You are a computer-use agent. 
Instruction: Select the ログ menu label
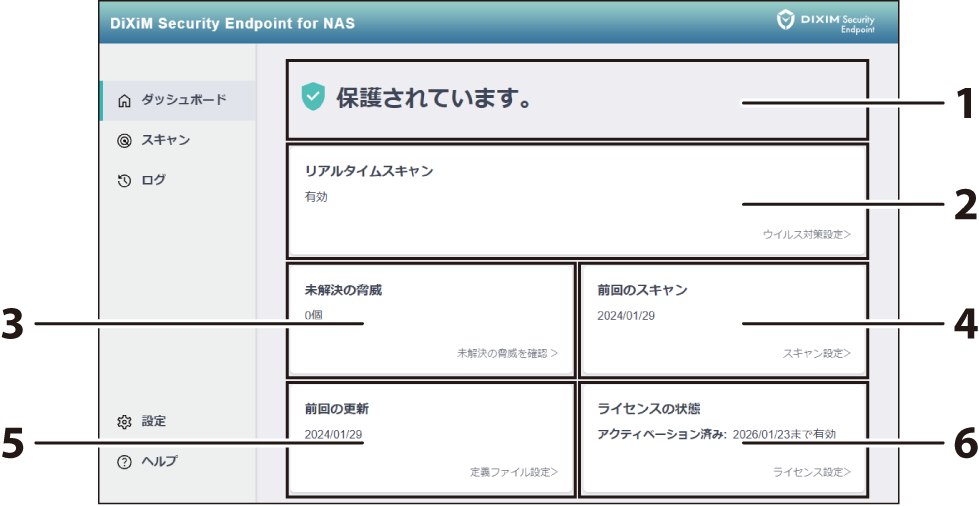[x=153, y=181]
